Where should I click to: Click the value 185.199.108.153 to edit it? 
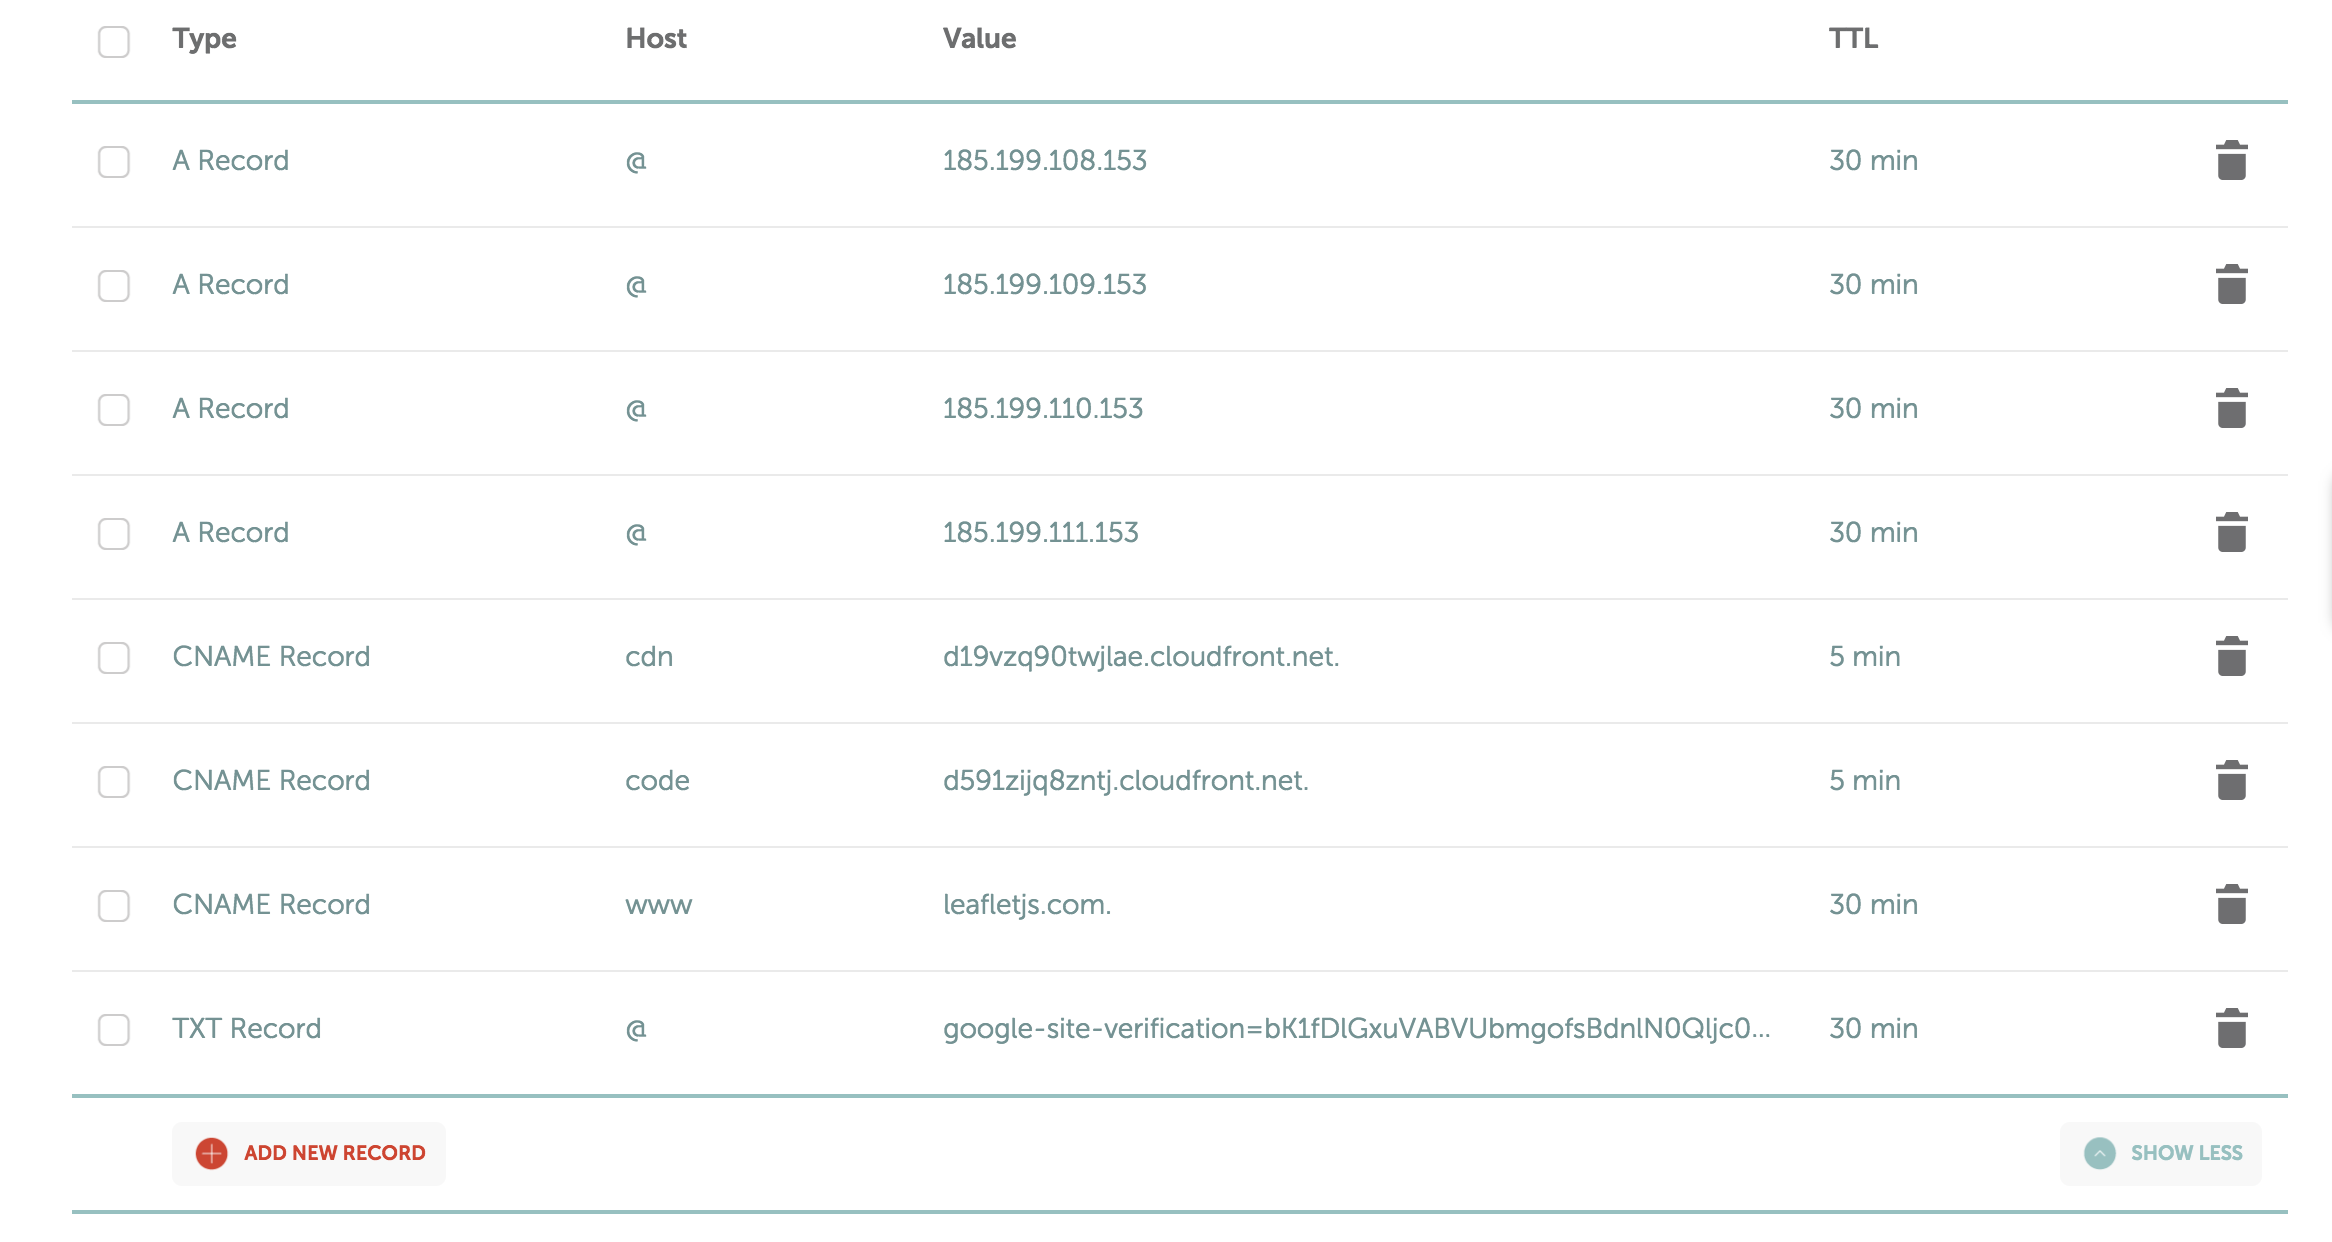(1044, 160)
